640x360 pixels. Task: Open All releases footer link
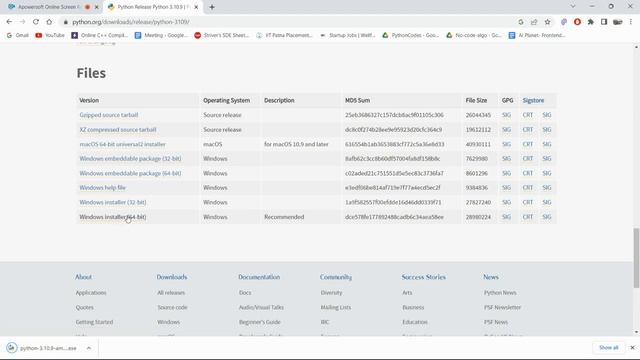[171, 293]
